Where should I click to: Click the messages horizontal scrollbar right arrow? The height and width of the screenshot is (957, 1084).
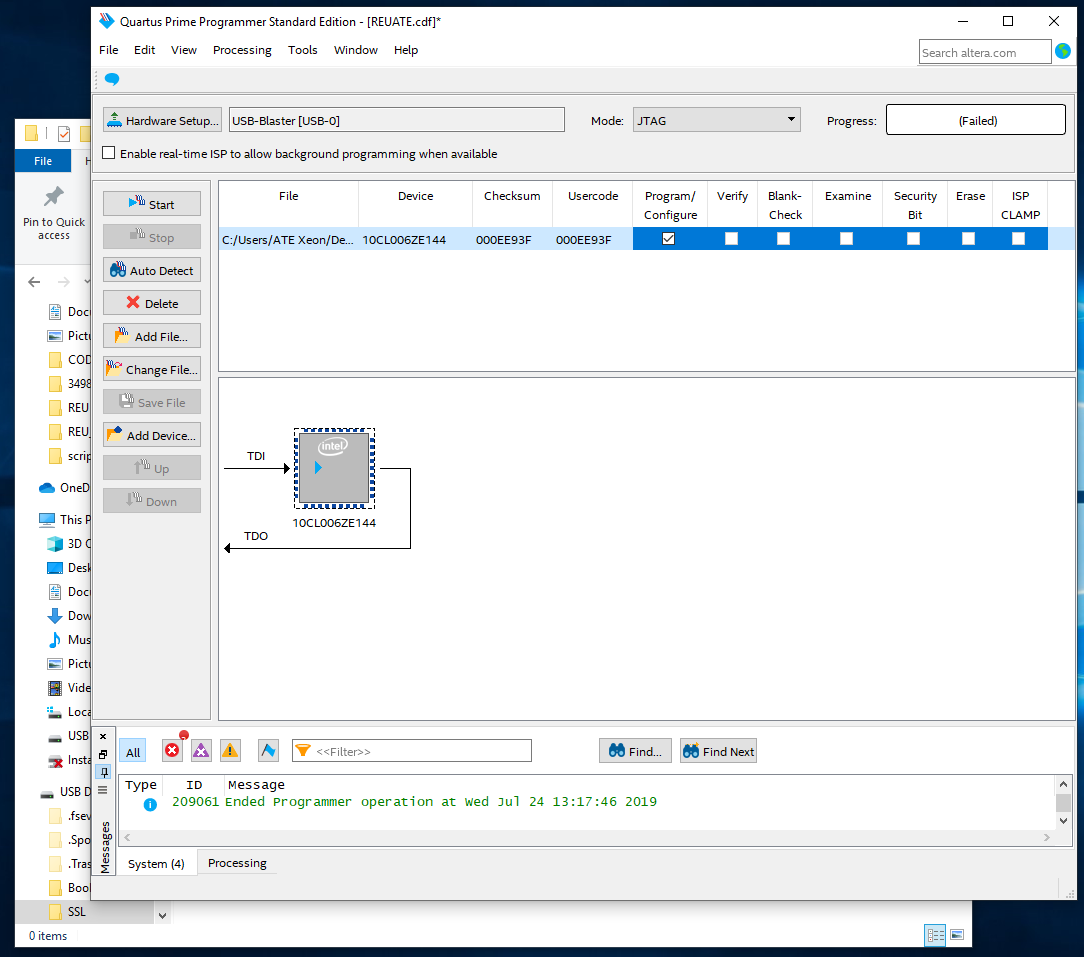(1047, 837)
